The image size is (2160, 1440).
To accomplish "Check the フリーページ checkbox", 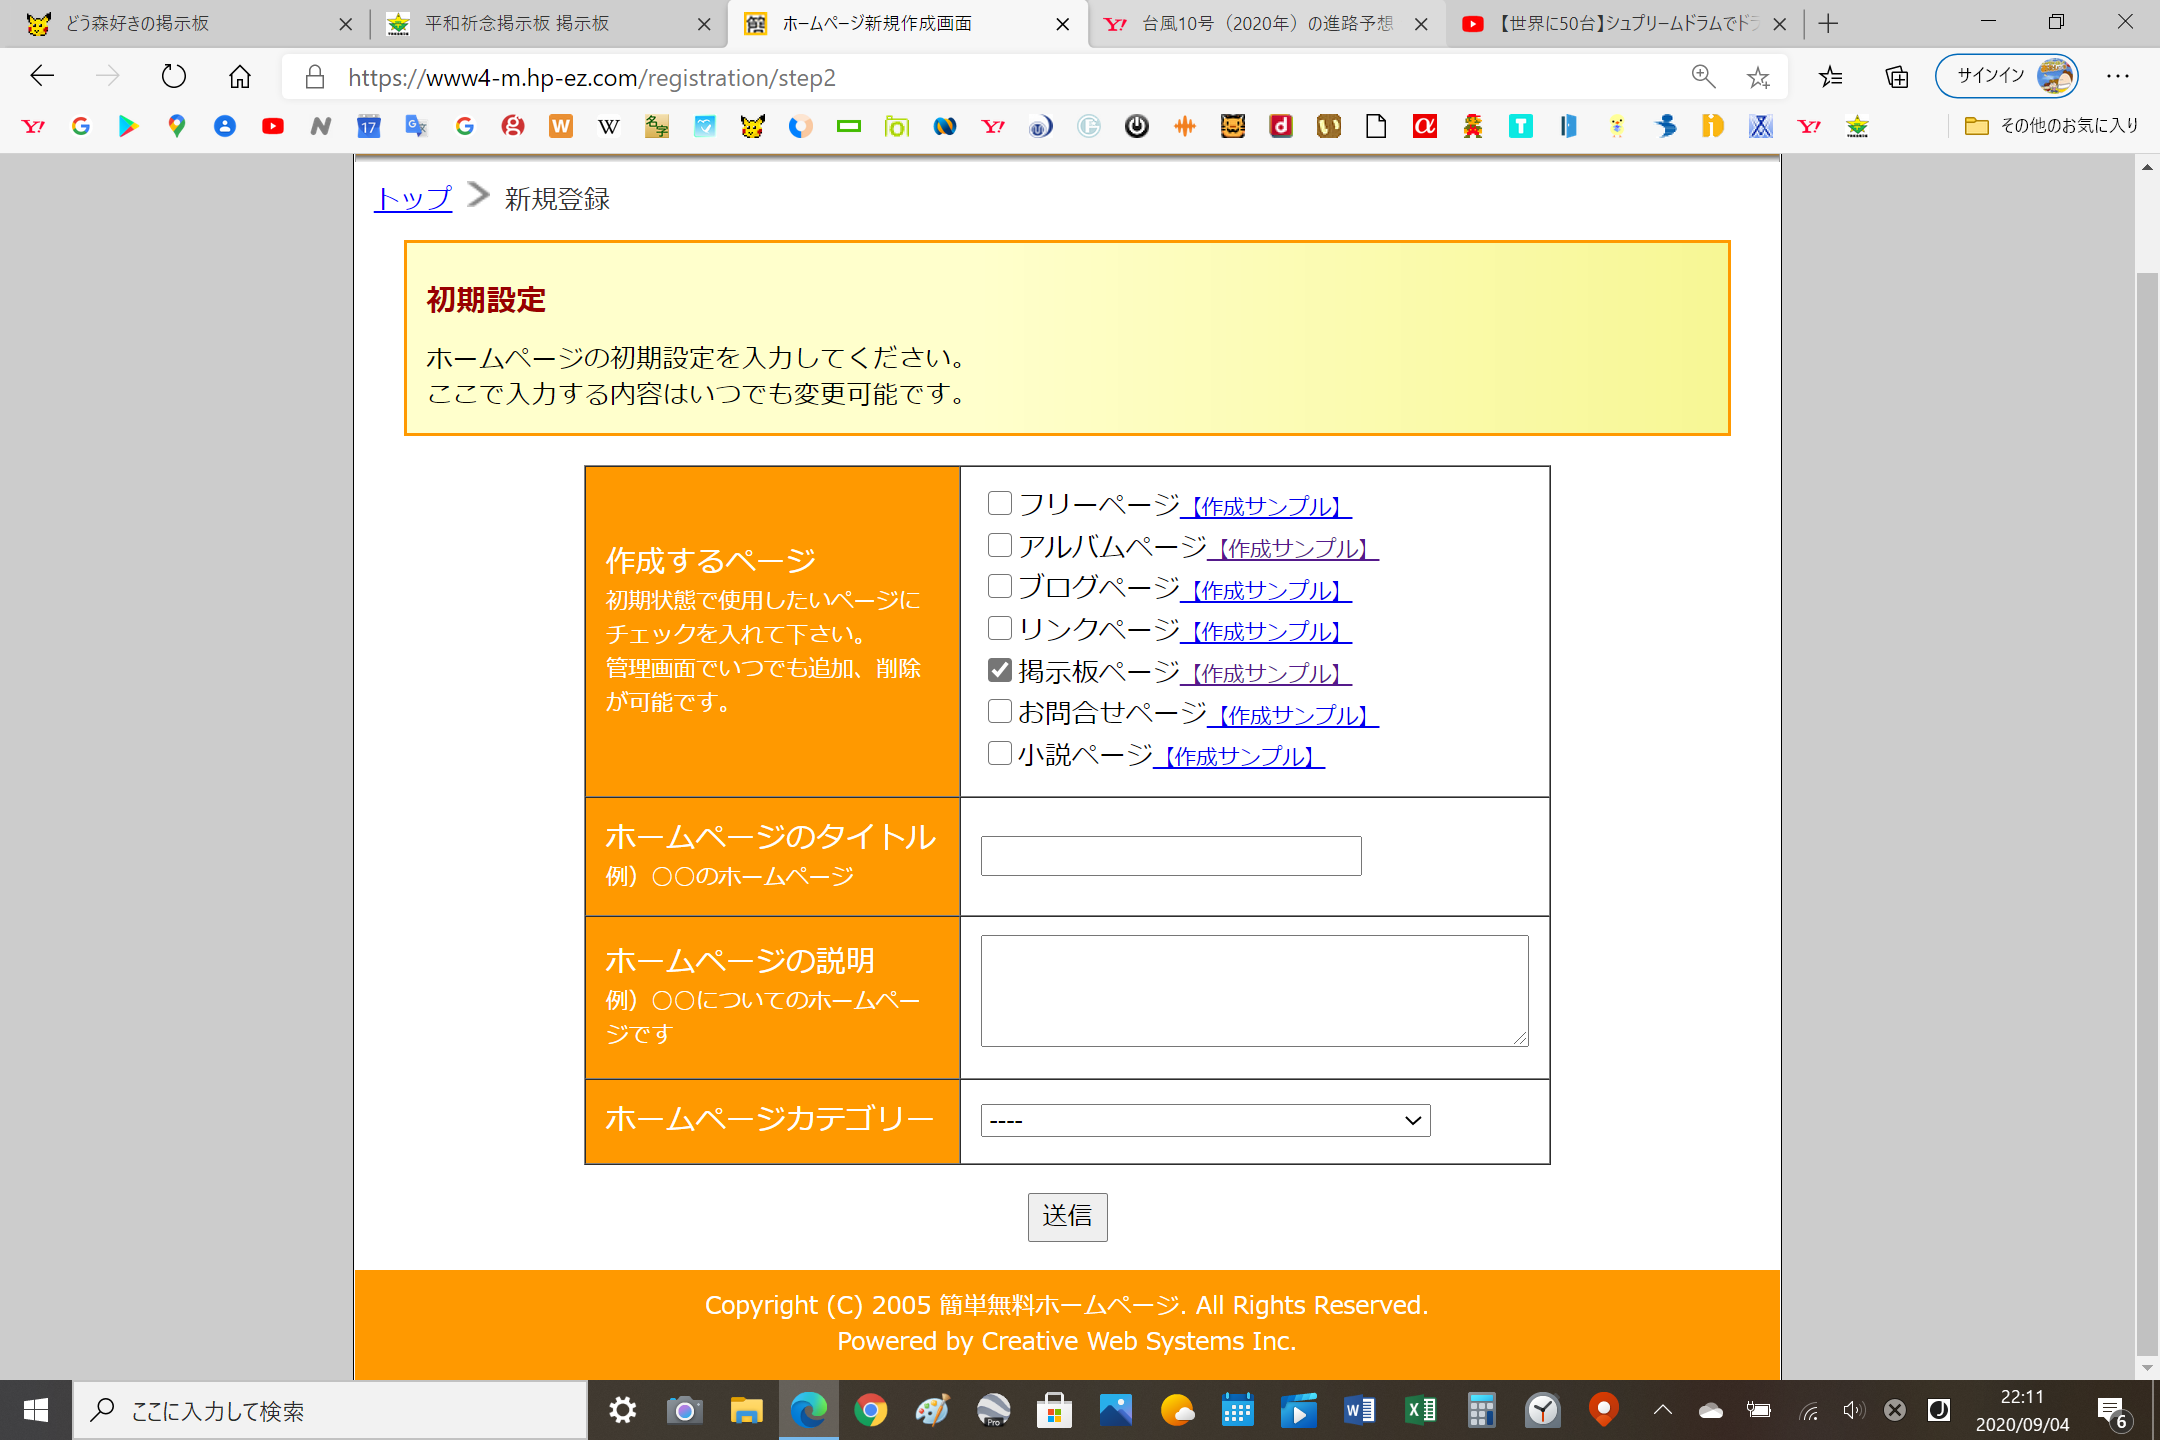I will coord(999,503).
